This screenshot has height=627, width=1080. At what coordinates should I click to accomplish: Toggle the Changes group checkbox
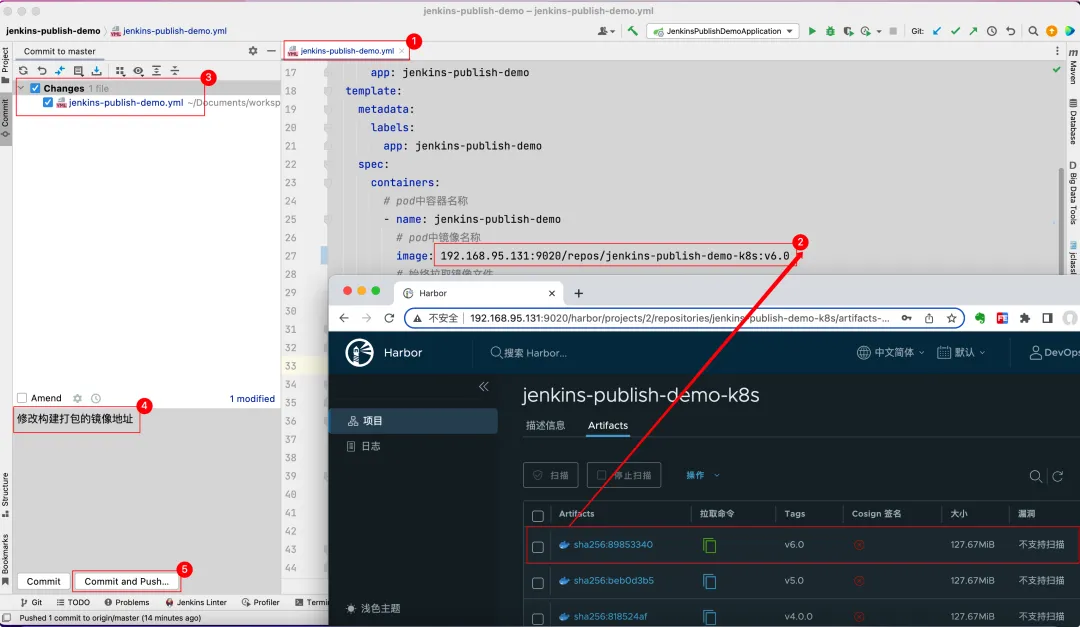coord(35,88)
